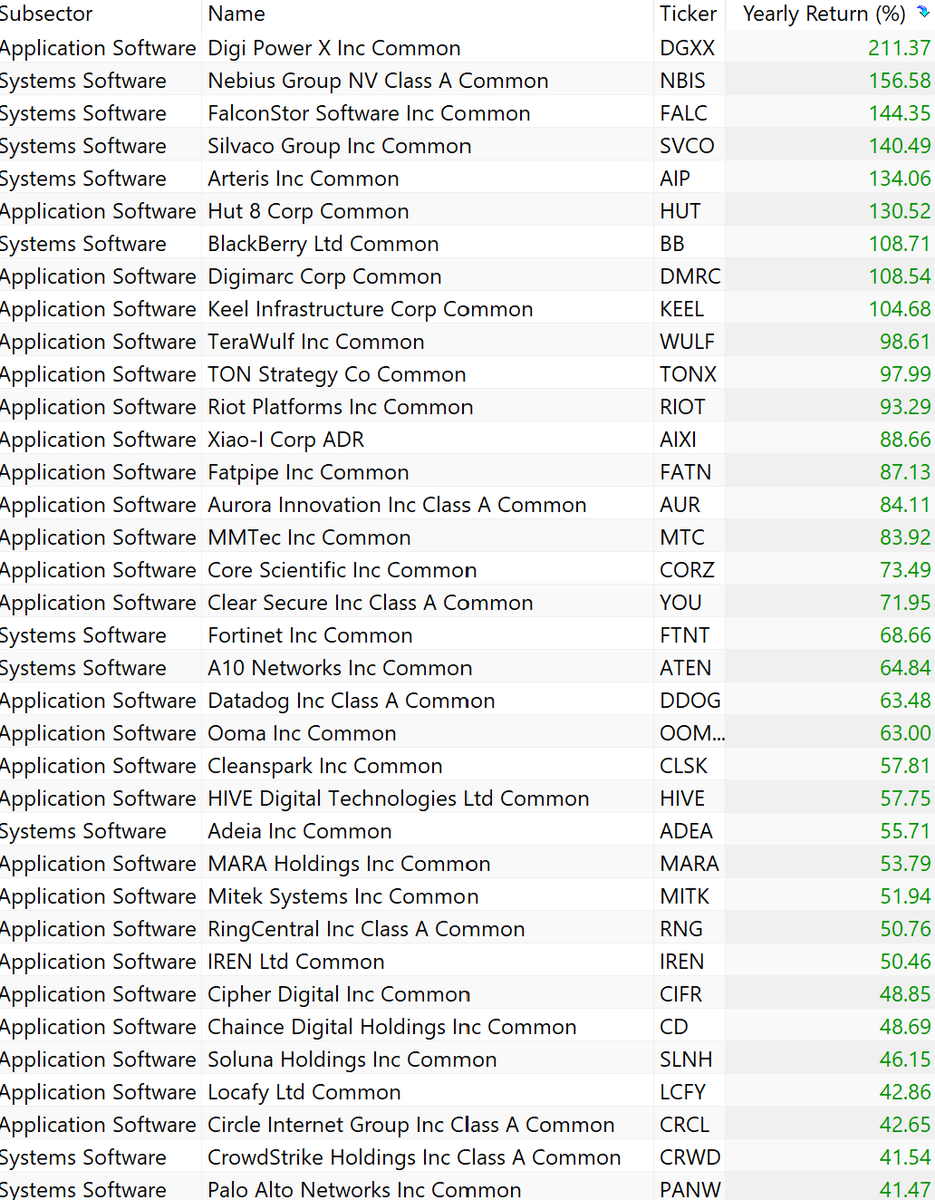The height and width of the screenshot is (1200, 935).
Task: Click Xiao-I Corp ADR name cell
Action: coord(286,440)
